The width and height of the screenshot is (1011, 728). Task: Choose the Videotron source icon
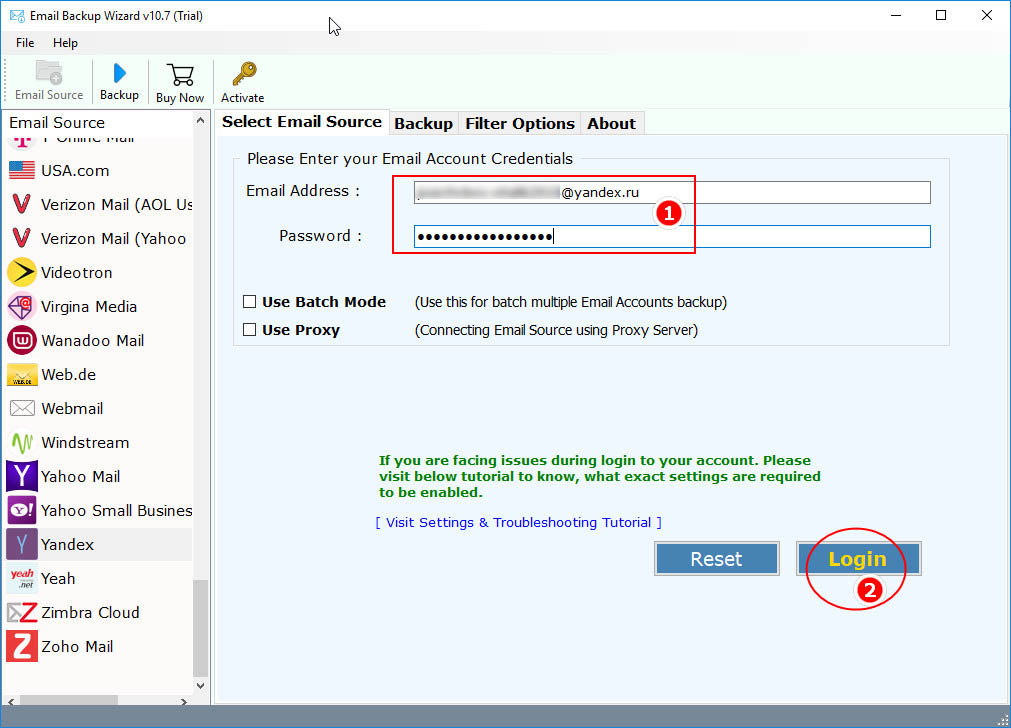[x=22, y=272]
